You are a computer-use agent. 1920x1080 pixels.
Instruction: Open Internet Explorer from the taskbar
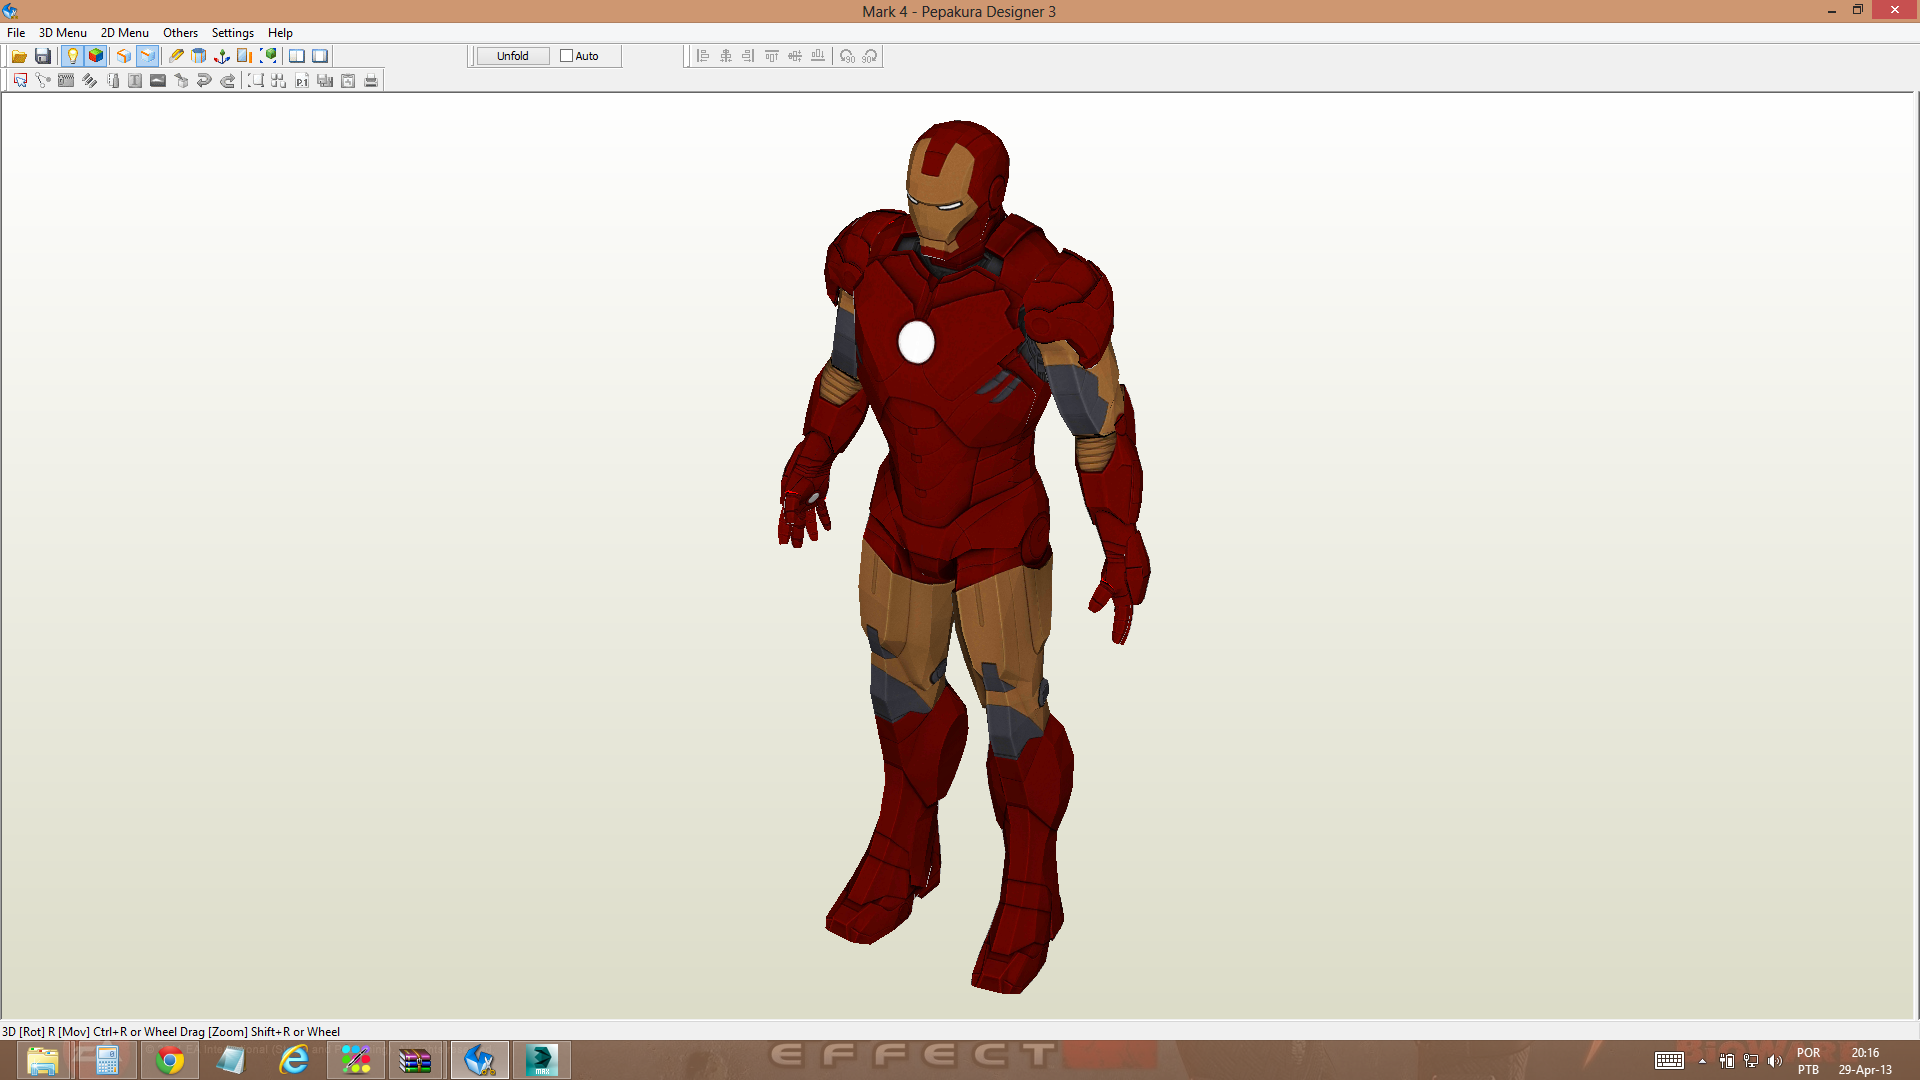pyautogui.click(x=294, y=1060)
